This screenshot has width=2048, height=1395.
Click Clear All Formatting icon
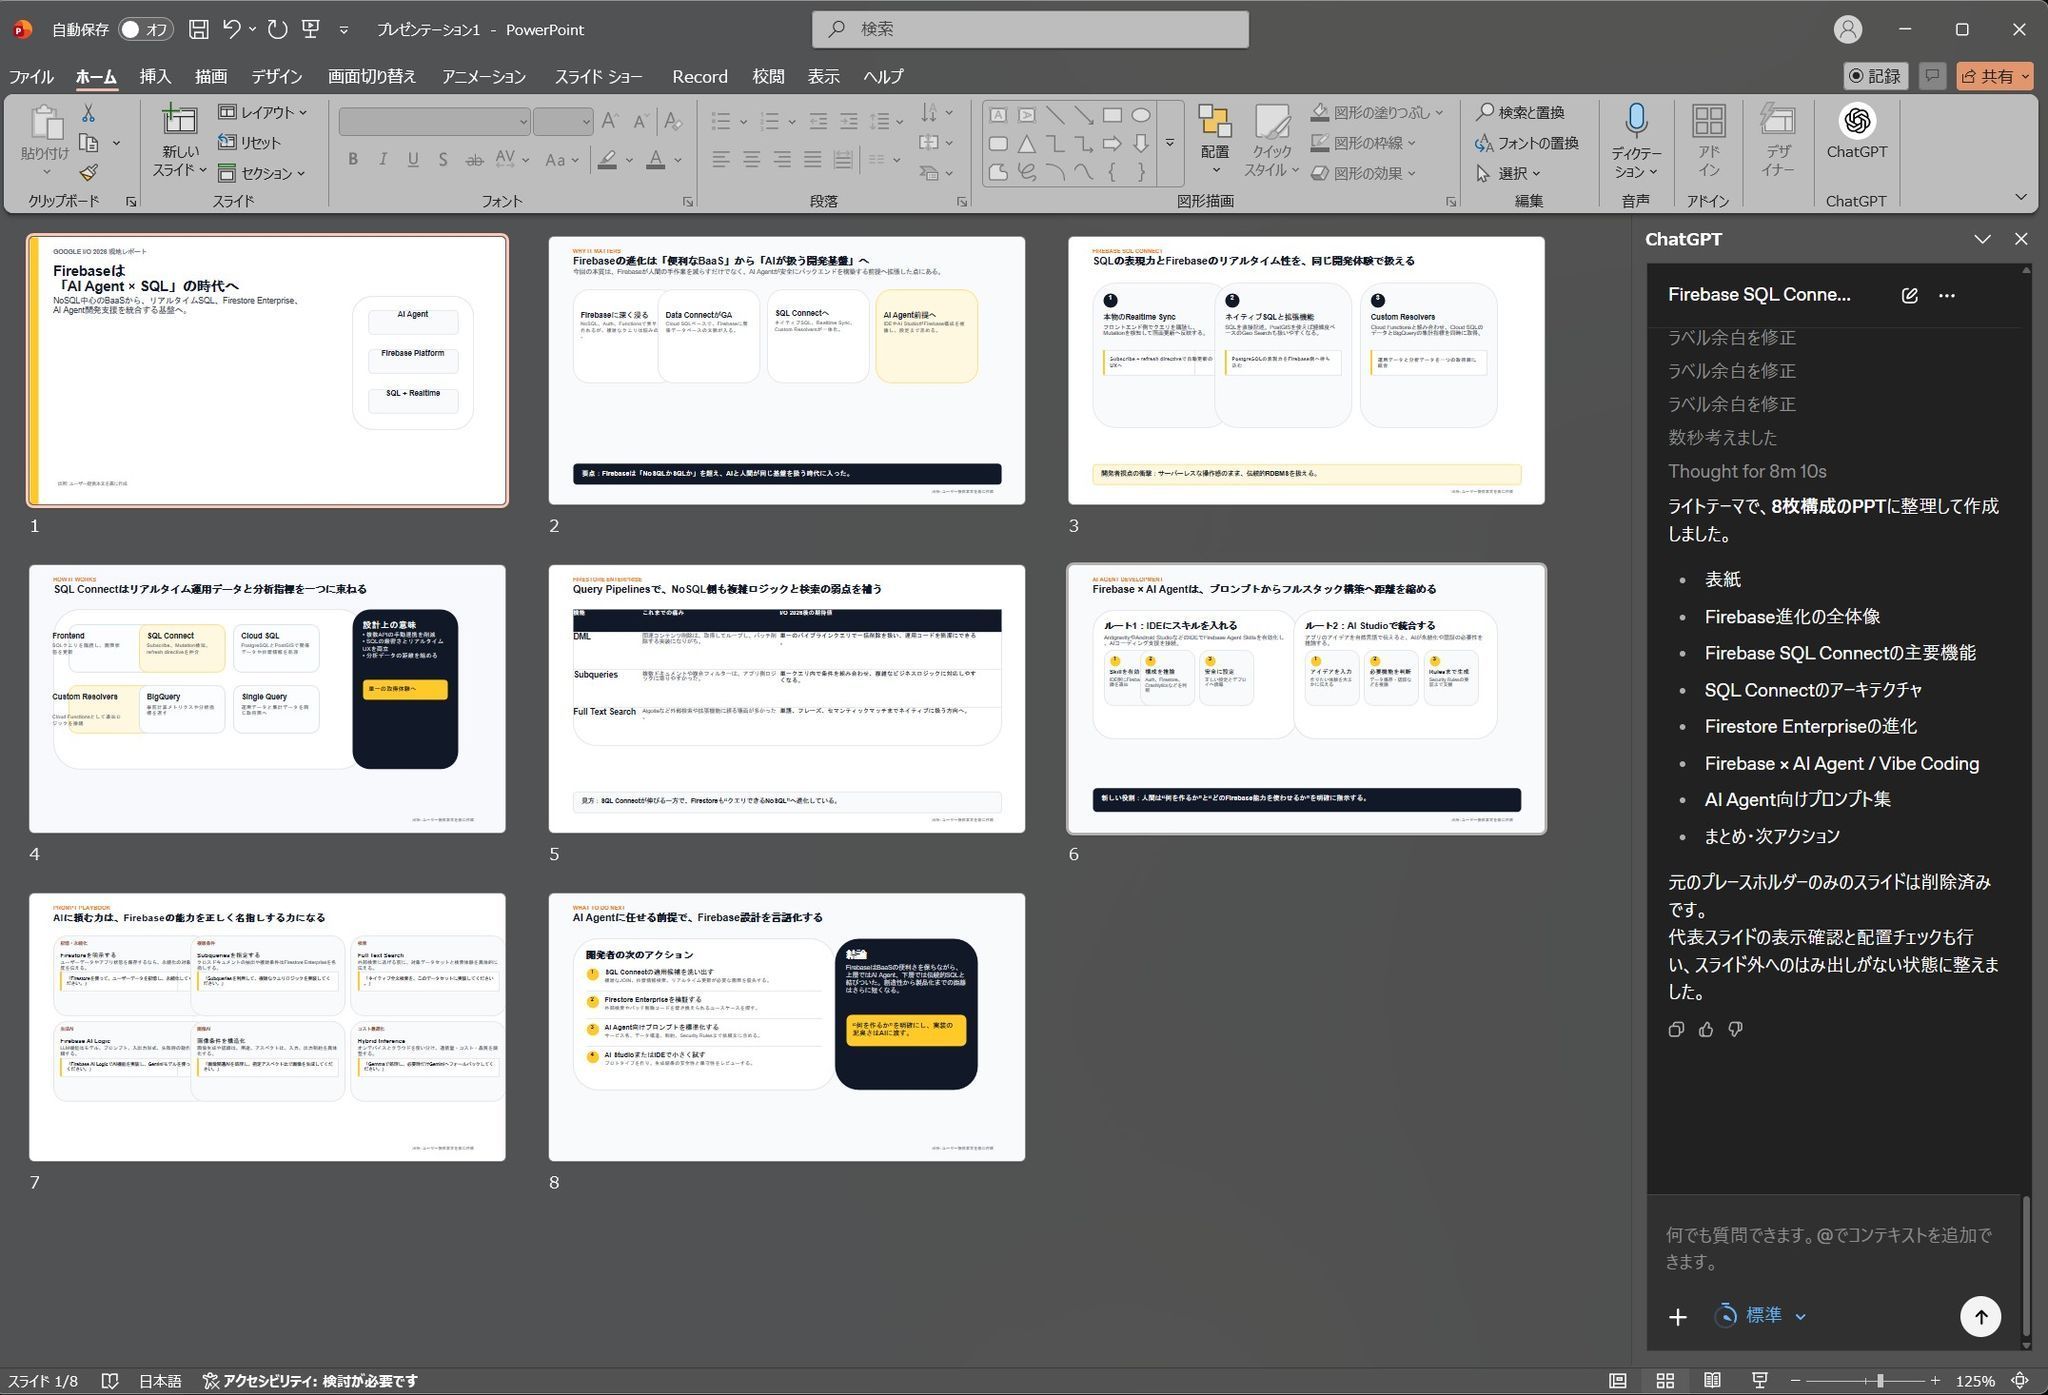click(673, 122)
